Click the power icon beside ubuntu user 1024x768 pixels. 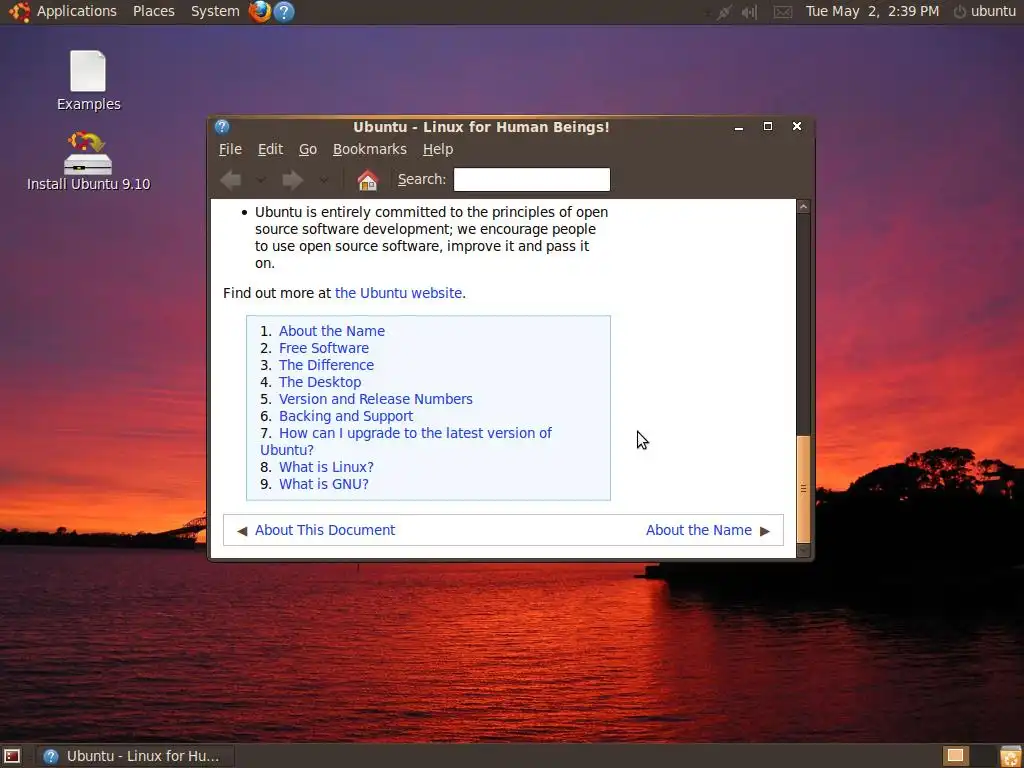point(959,12)
